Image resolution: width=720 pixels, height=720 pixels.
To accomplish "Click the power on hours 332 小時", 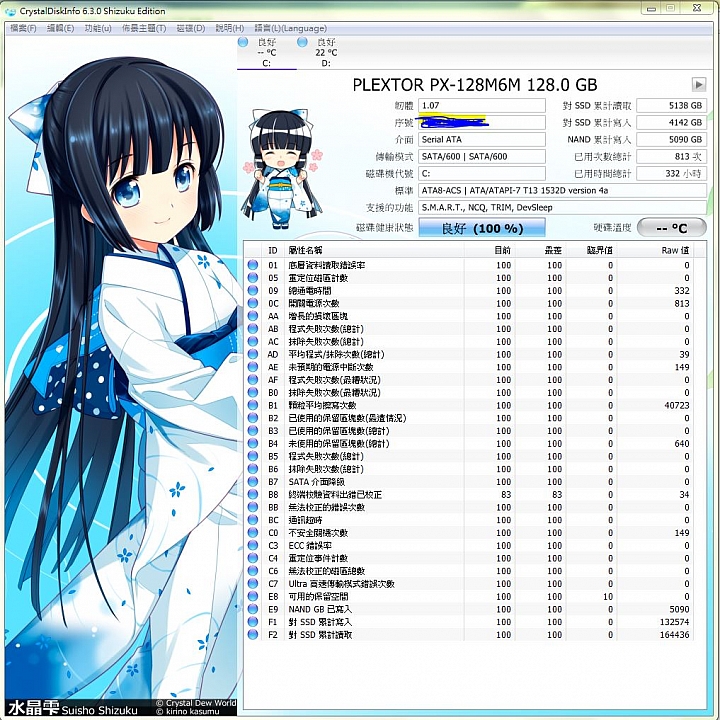I will click(x=671, y=174).
